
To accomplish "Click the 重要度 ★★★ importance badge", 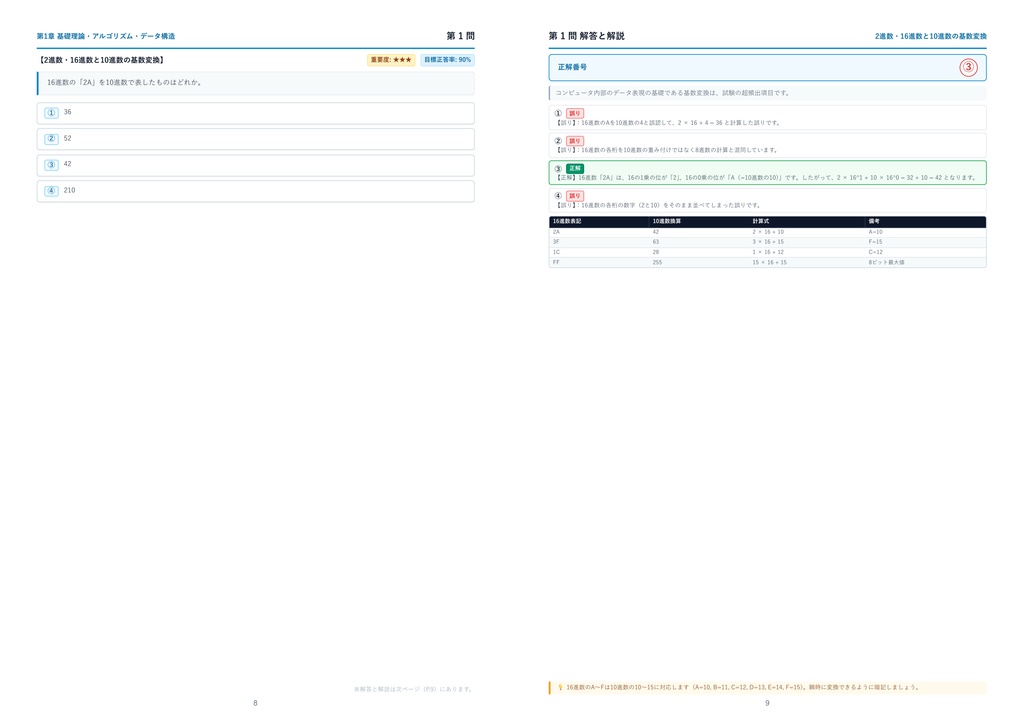I will pyautogui.click(x=391, y=60).
